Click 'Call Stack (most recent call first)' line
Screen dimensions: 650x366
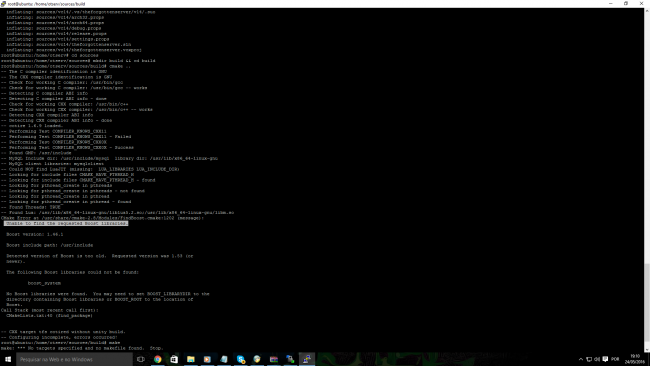tap(50, 310)
